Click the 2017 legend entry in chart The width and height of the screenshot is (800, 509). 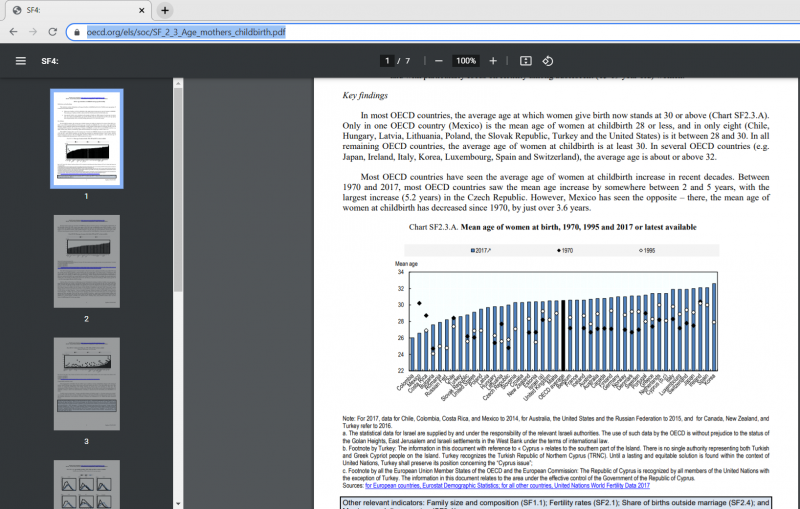coord(481,250)
